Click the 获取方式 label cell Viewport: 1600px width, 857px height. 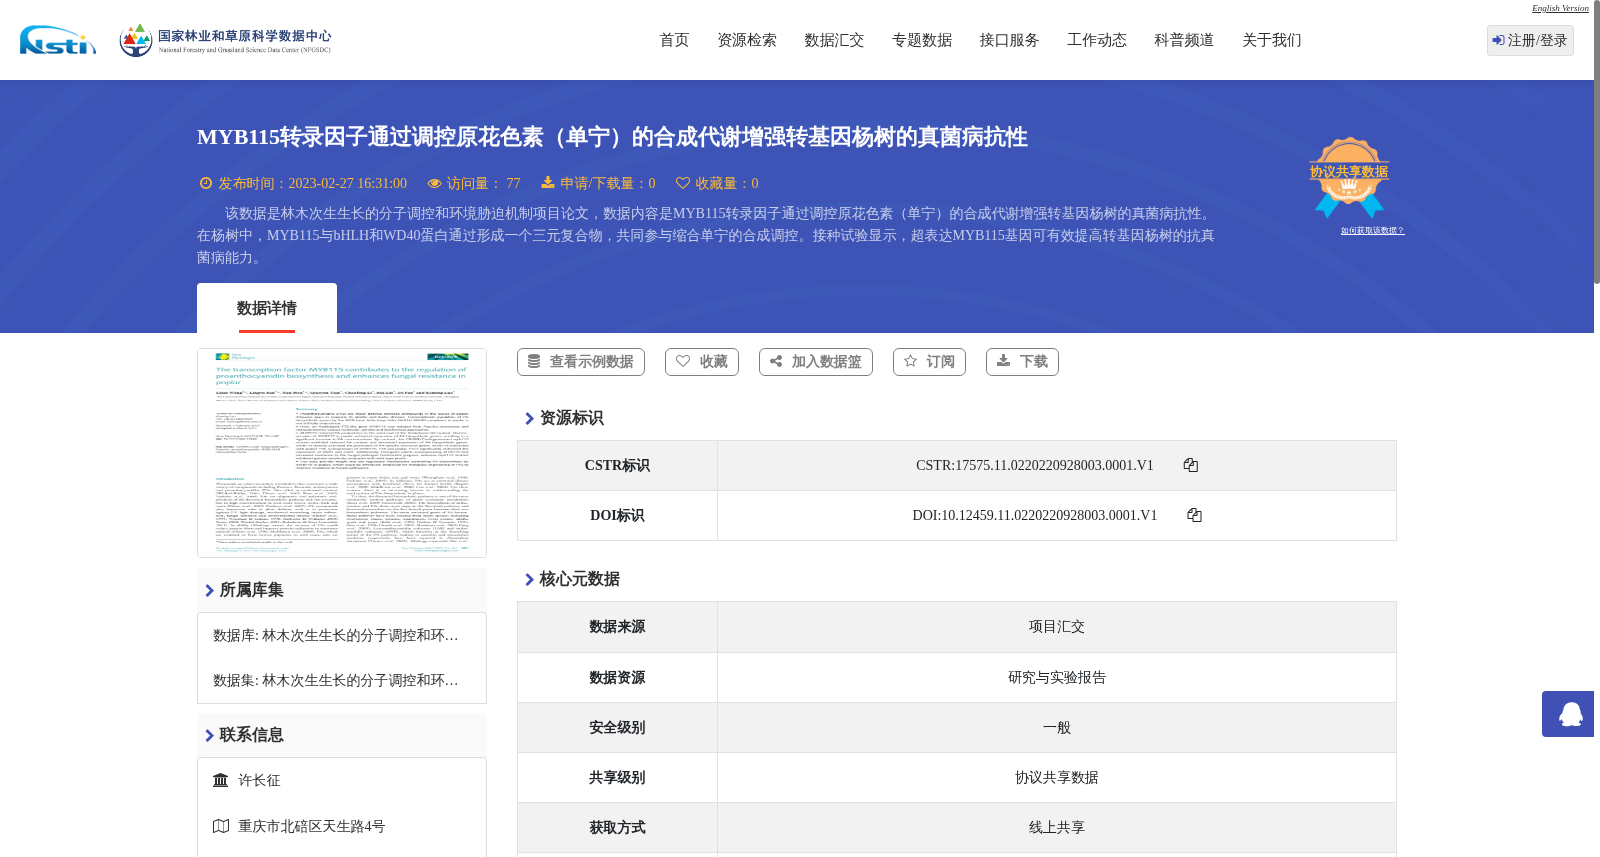tap(617, 827)
